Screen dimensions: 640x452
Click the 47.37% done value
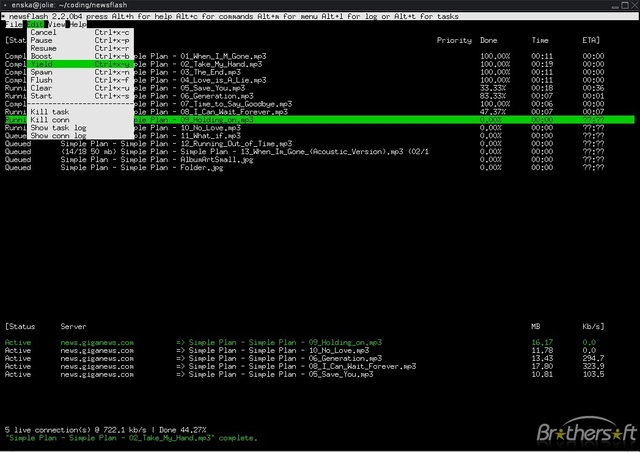point(493,112)
